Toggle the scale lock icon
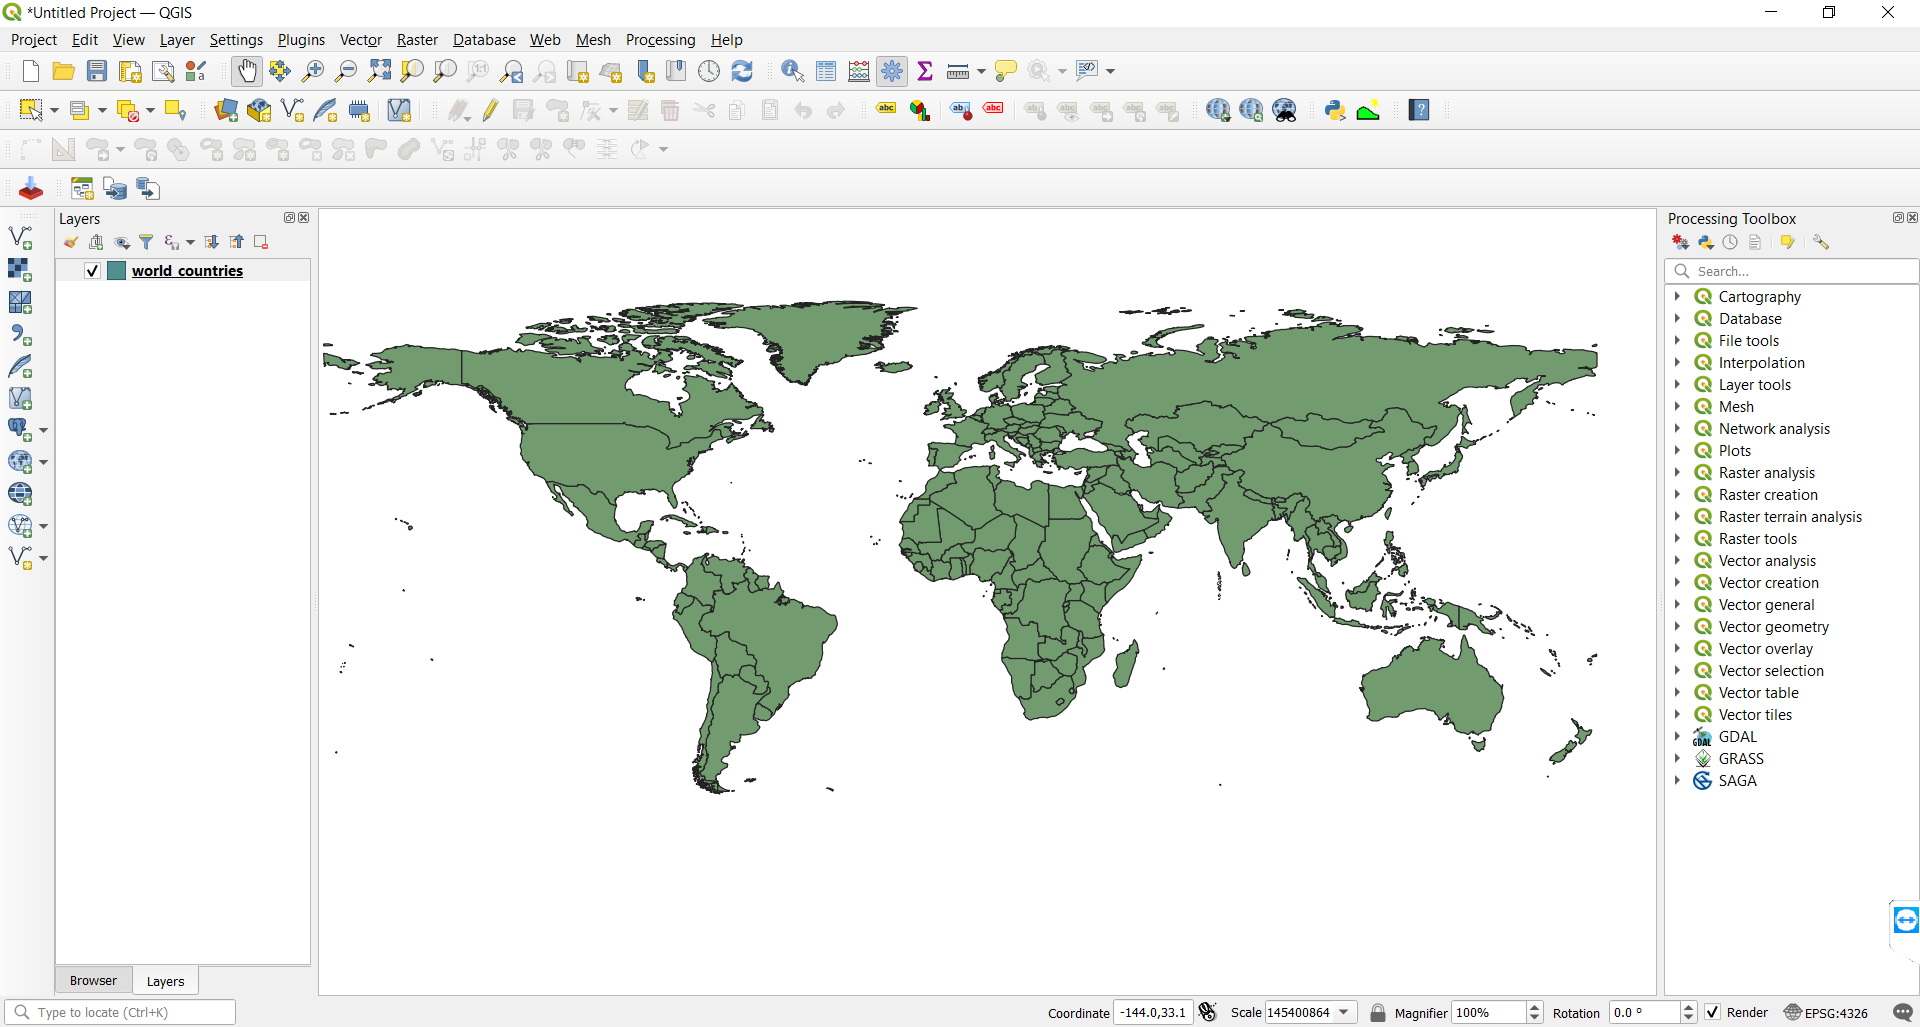1920x1027 pixels. coord(1378,1012)
